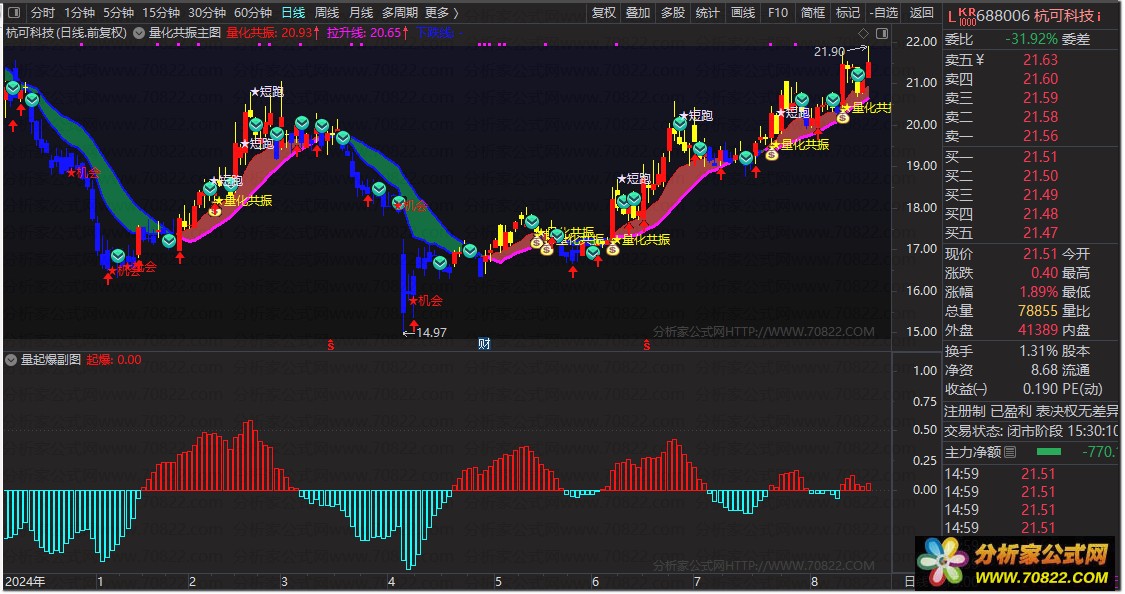1125x594 pixels.
Task: Click the 卖一 price 21.56
Action: [x=1040, y=136]
